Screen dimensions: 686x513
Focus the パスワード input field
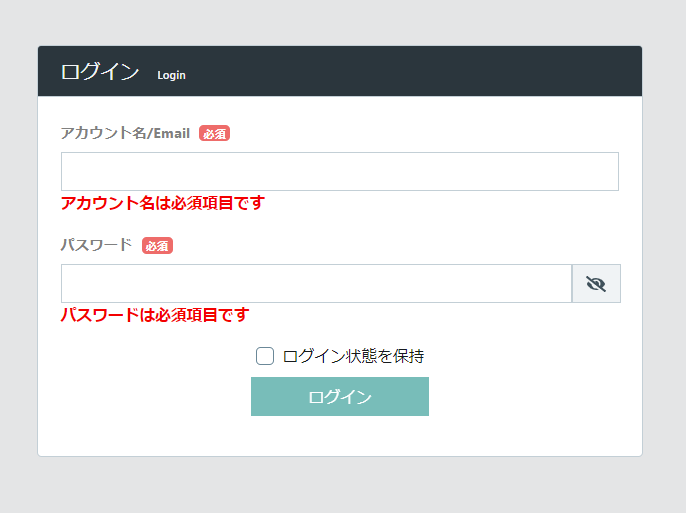315,284
